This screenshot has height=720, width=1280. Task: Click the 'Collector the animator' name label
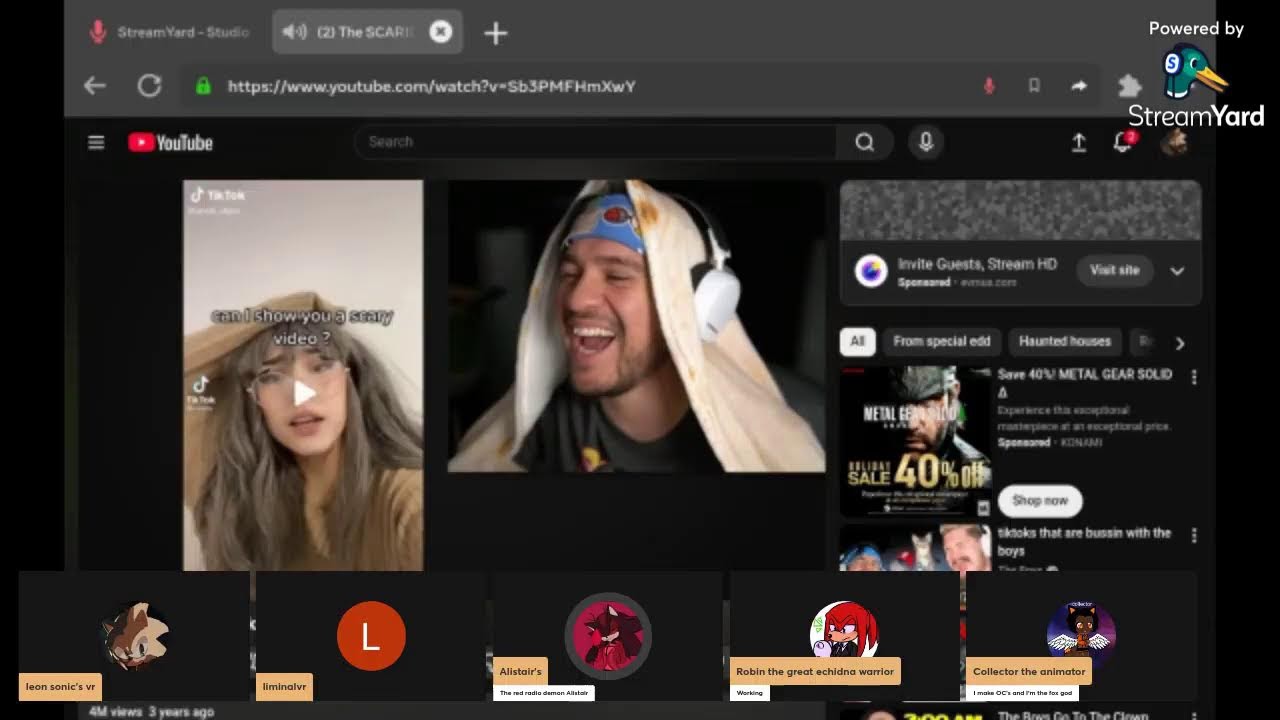click(x=1029, y=672)
